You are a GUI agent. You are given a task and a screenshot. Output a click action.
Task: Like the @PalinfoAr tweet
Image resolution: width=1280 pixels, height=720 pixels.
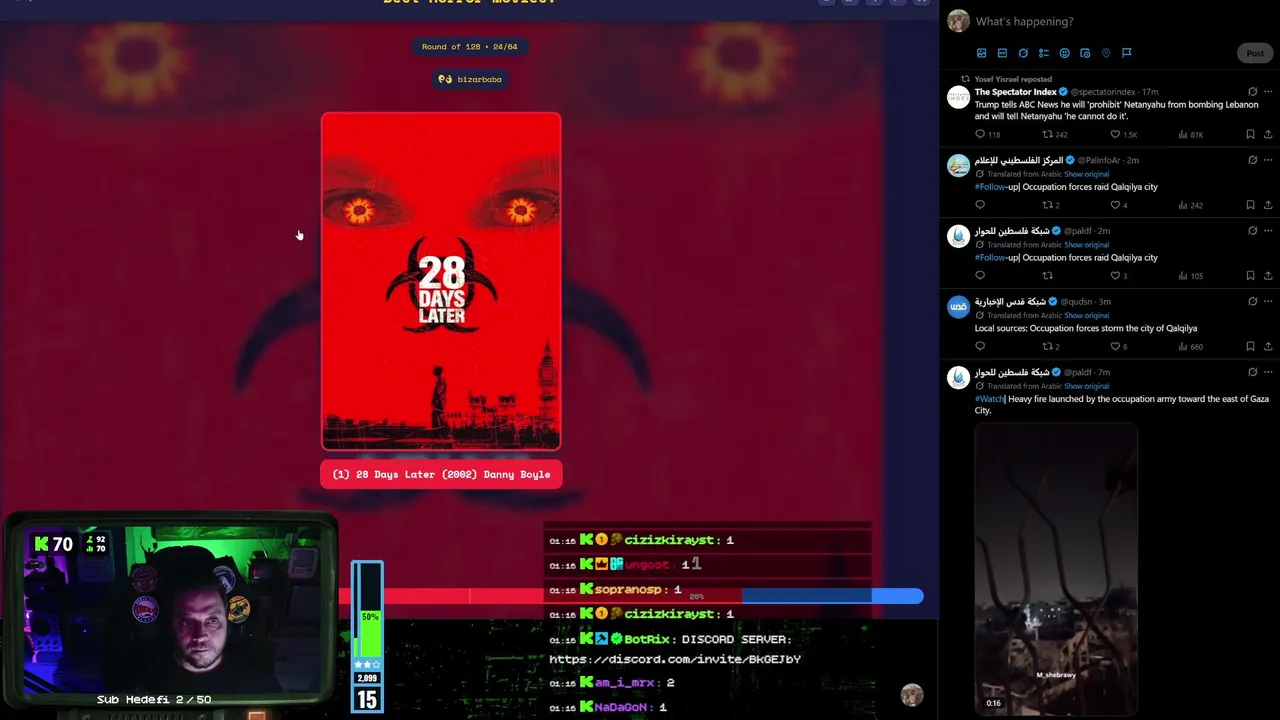click(x=1115, y=205)
